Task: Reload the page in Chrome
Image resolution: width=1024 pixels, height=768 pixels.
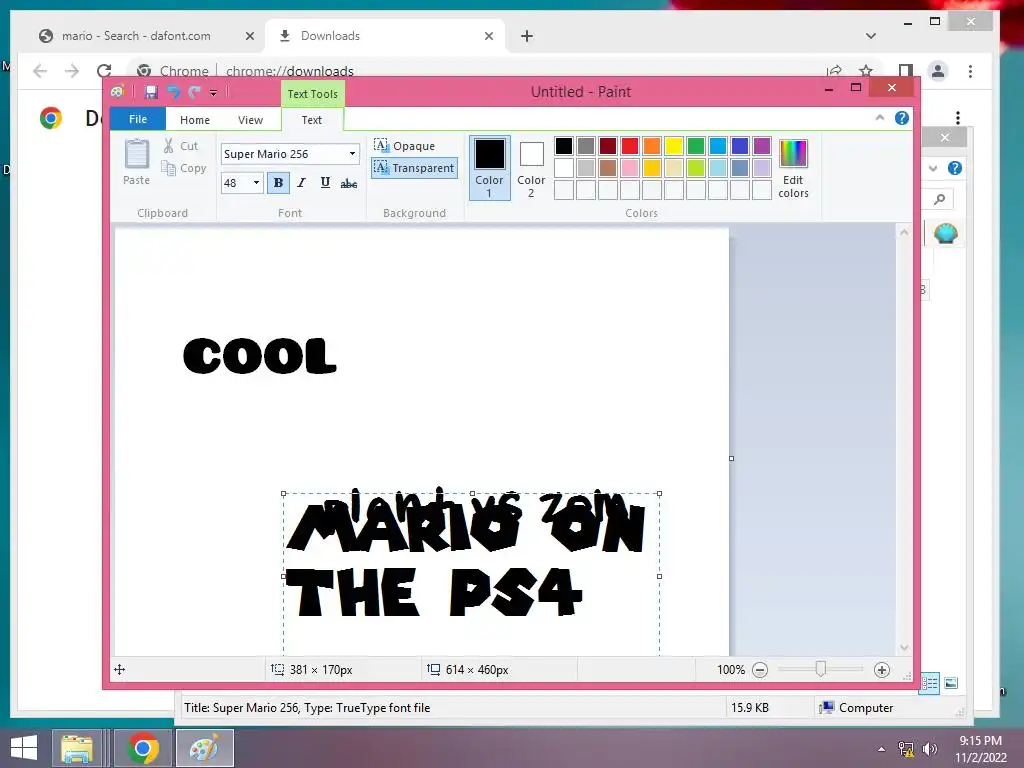Action: point(104,71)
